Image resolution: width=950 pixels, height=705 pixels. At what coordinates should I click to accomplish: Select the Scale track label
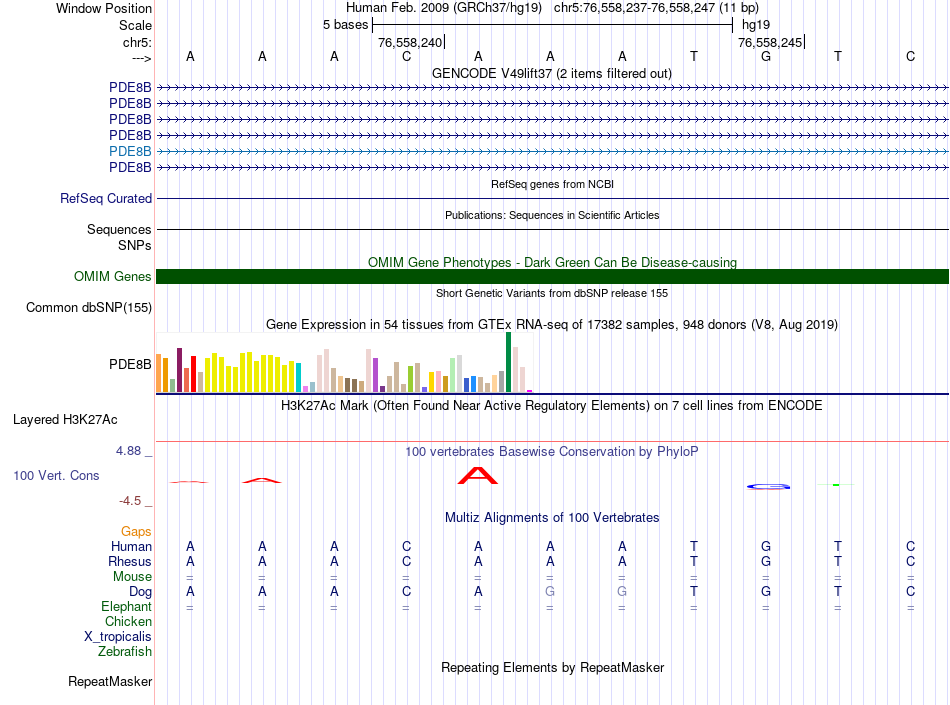tap(135, 25)
